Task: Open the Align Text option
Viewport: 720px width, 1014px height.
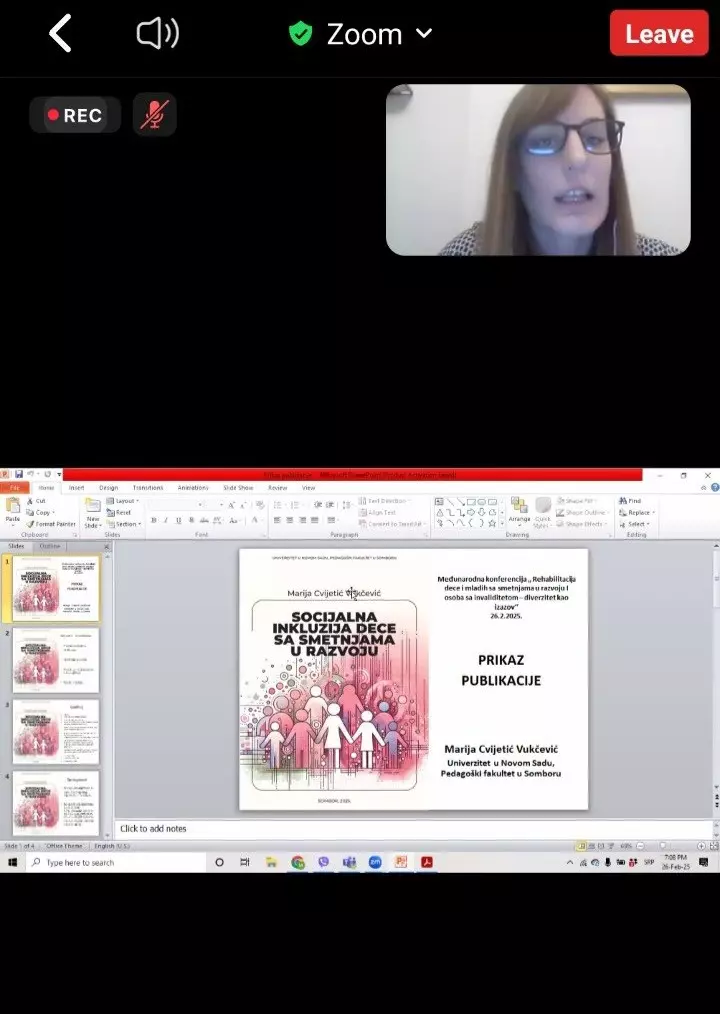Action: (378, 512)
